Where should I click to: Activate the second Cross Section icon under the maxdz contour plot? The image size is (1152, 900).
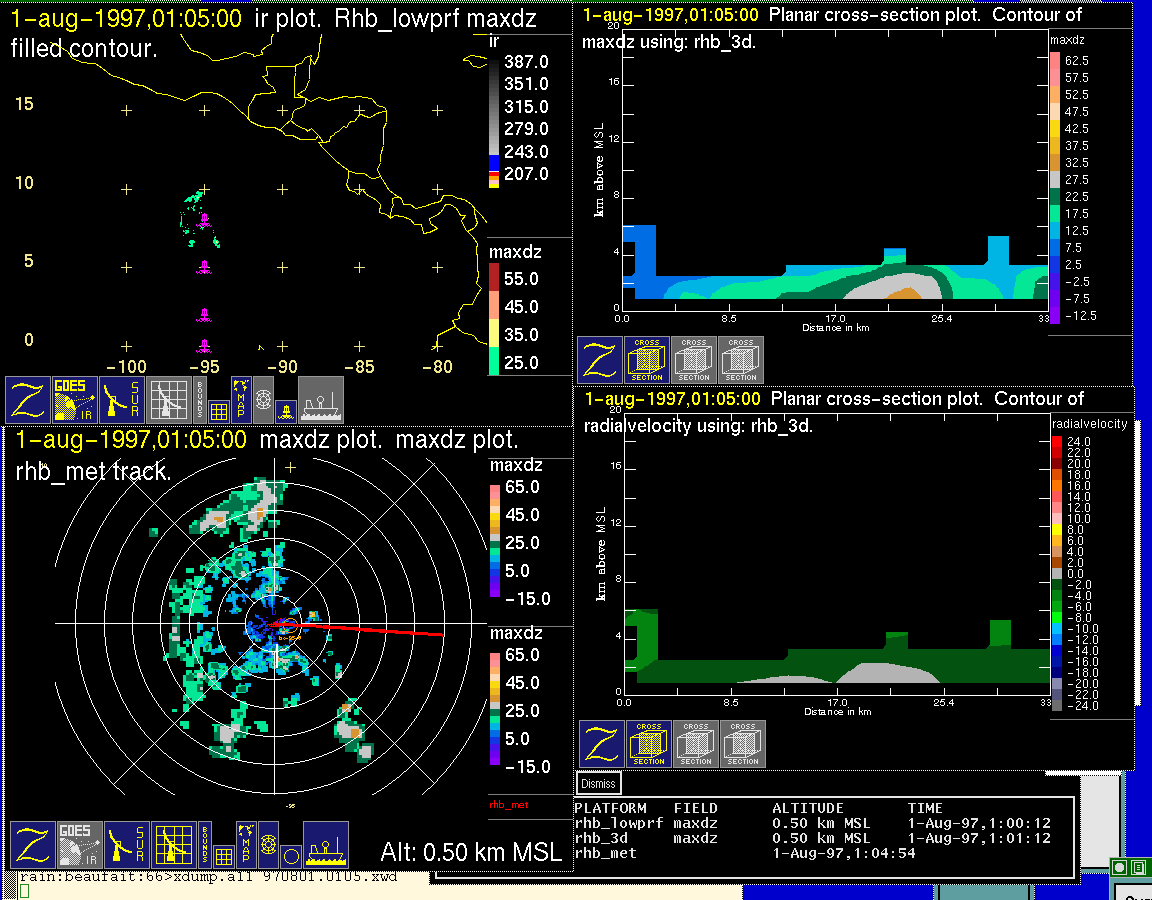tap(694, 360)
